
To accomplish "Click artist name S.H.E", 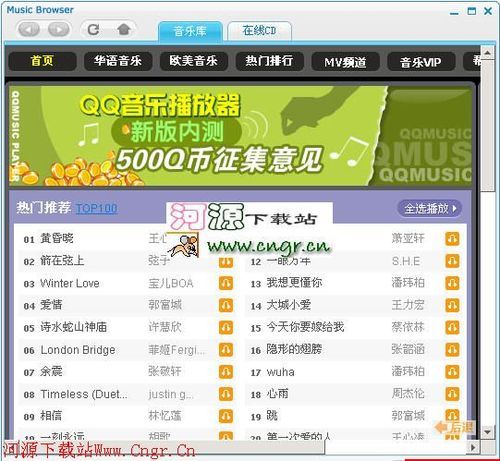I will click(x=406, y=261).
